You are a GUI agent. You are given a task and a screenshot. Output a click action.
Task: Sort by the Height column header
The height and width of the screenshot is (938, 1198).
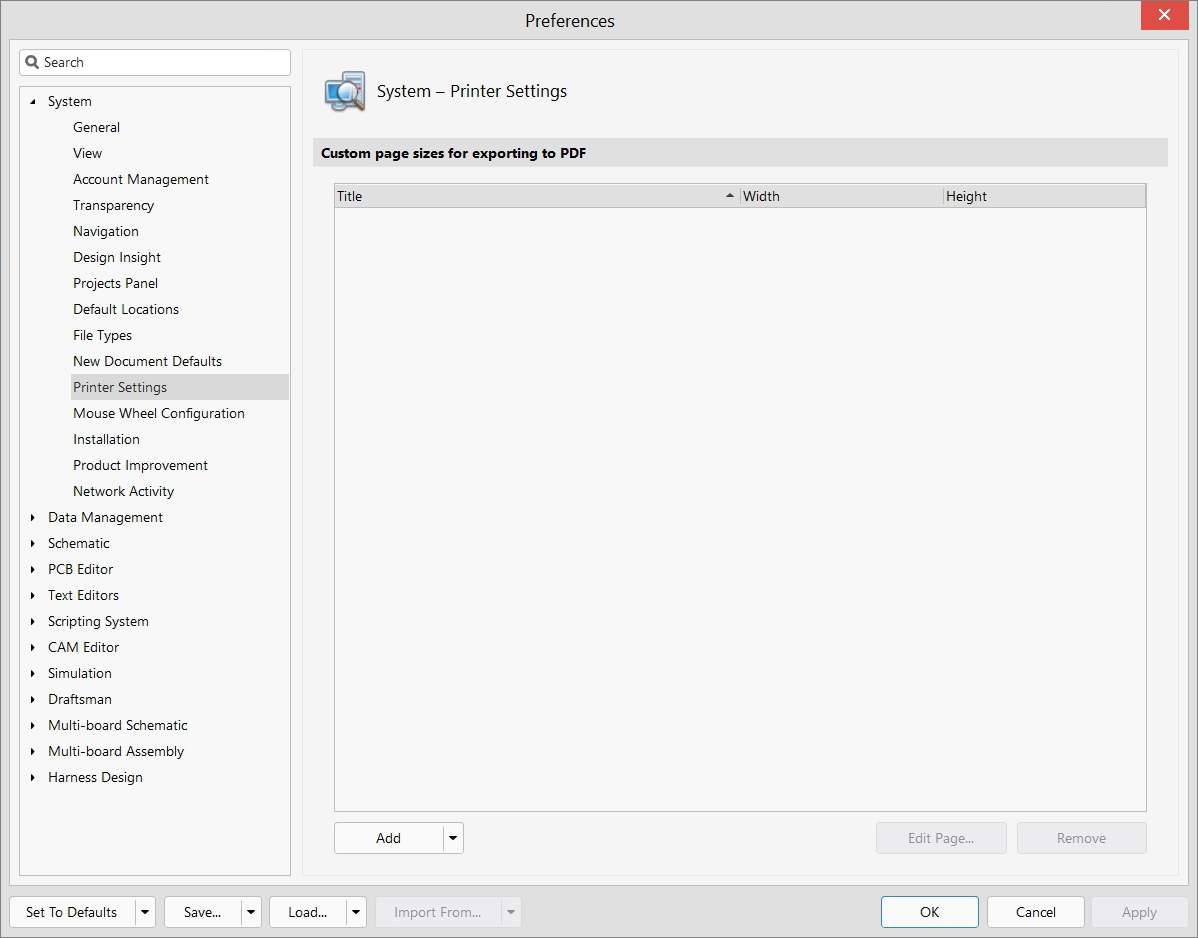coord(1044,196)
